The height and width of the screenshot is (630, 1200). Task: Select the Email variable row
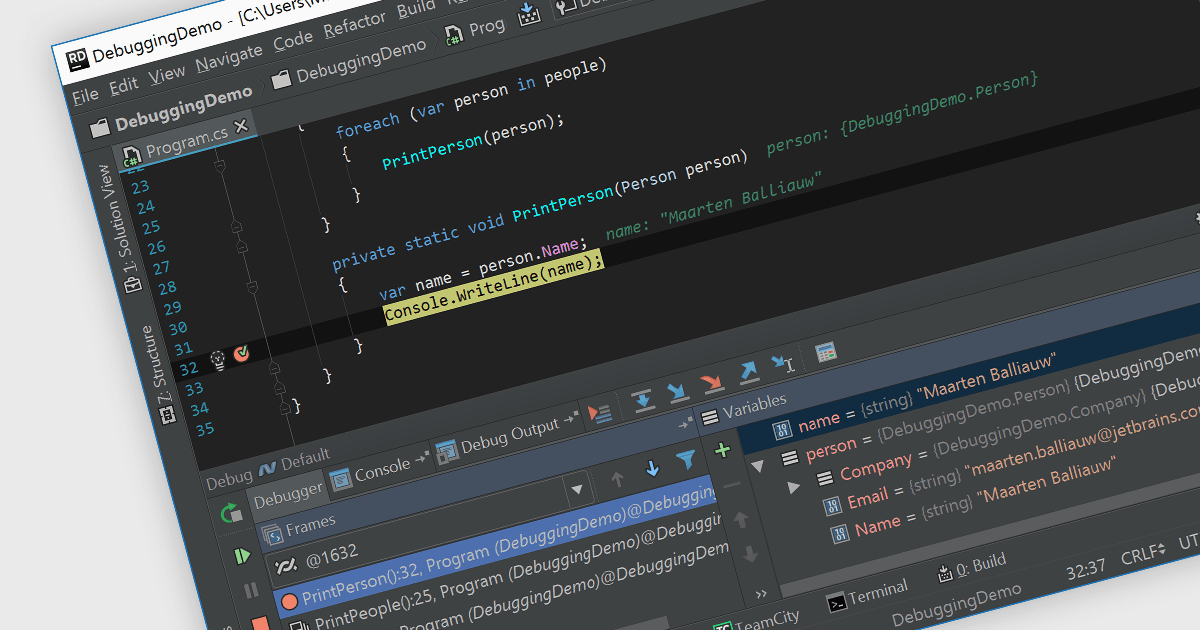click(x=1010, y=459)
